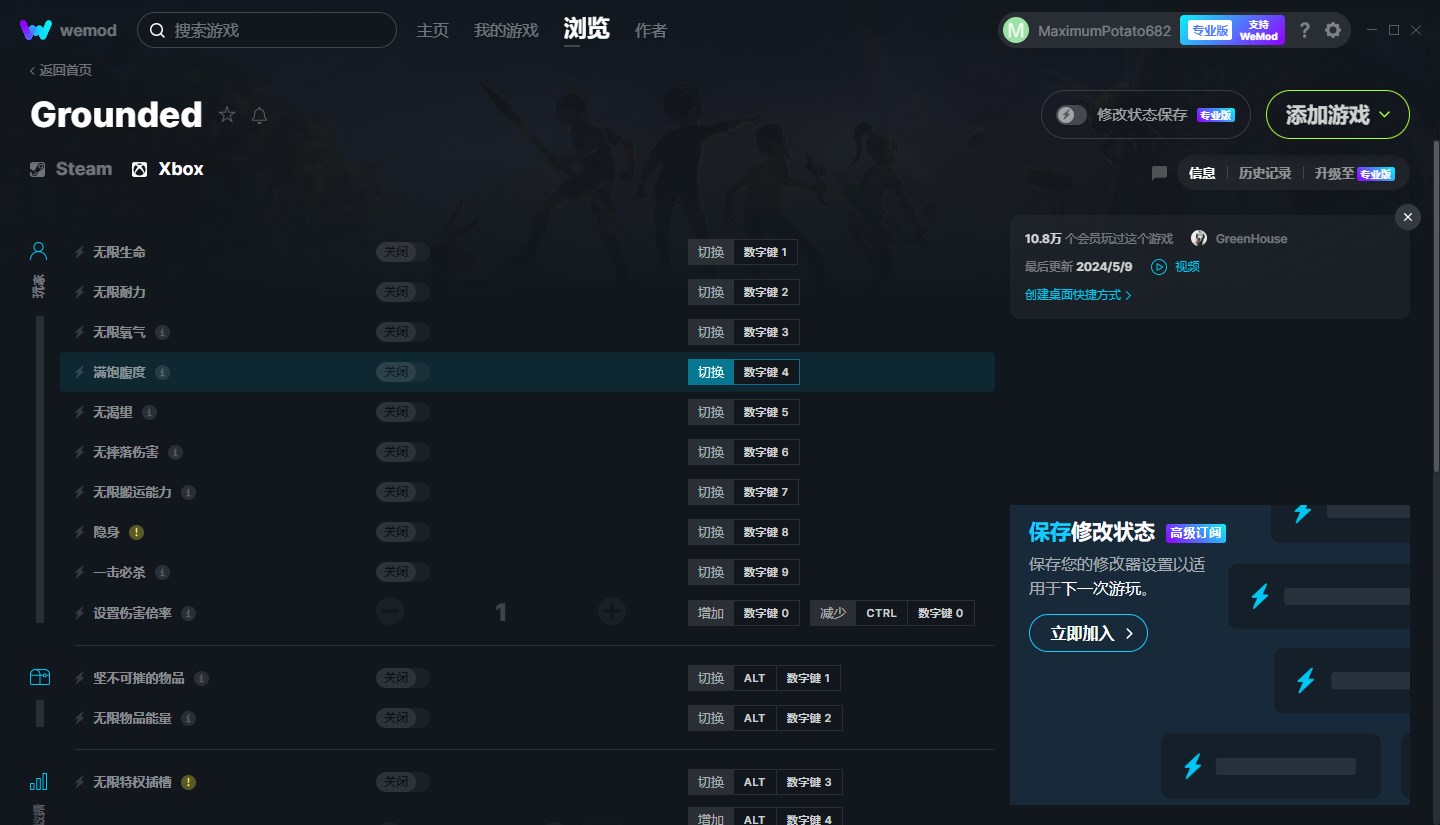Image resolution: width=1440 pixels, height=825 pixels.
Task: Increase 设置伤害倍率 with plus button
Action: 612,611
